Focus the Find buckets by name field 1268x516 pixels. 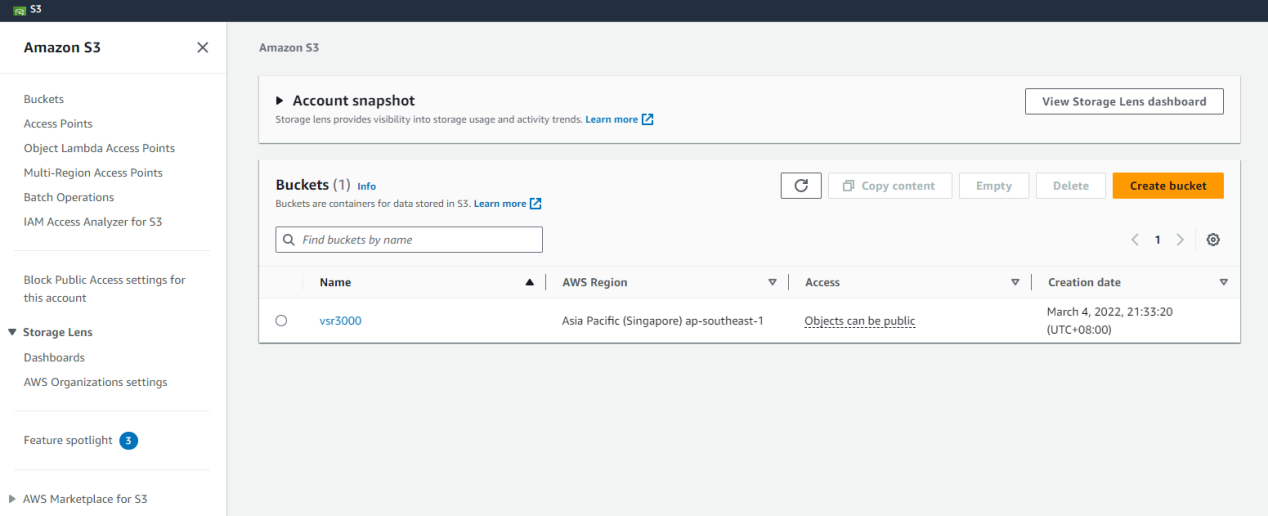click(409, 240)
